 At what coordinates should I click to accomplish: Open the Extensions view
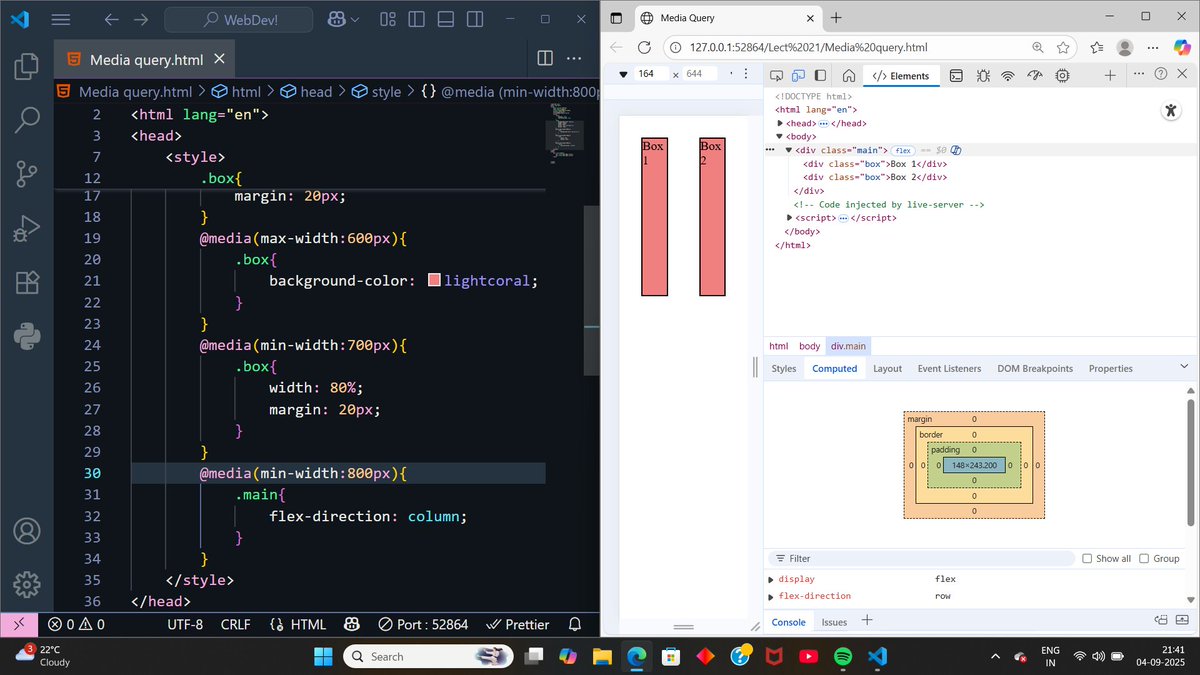pyautogui.click(x=27, y=283)
